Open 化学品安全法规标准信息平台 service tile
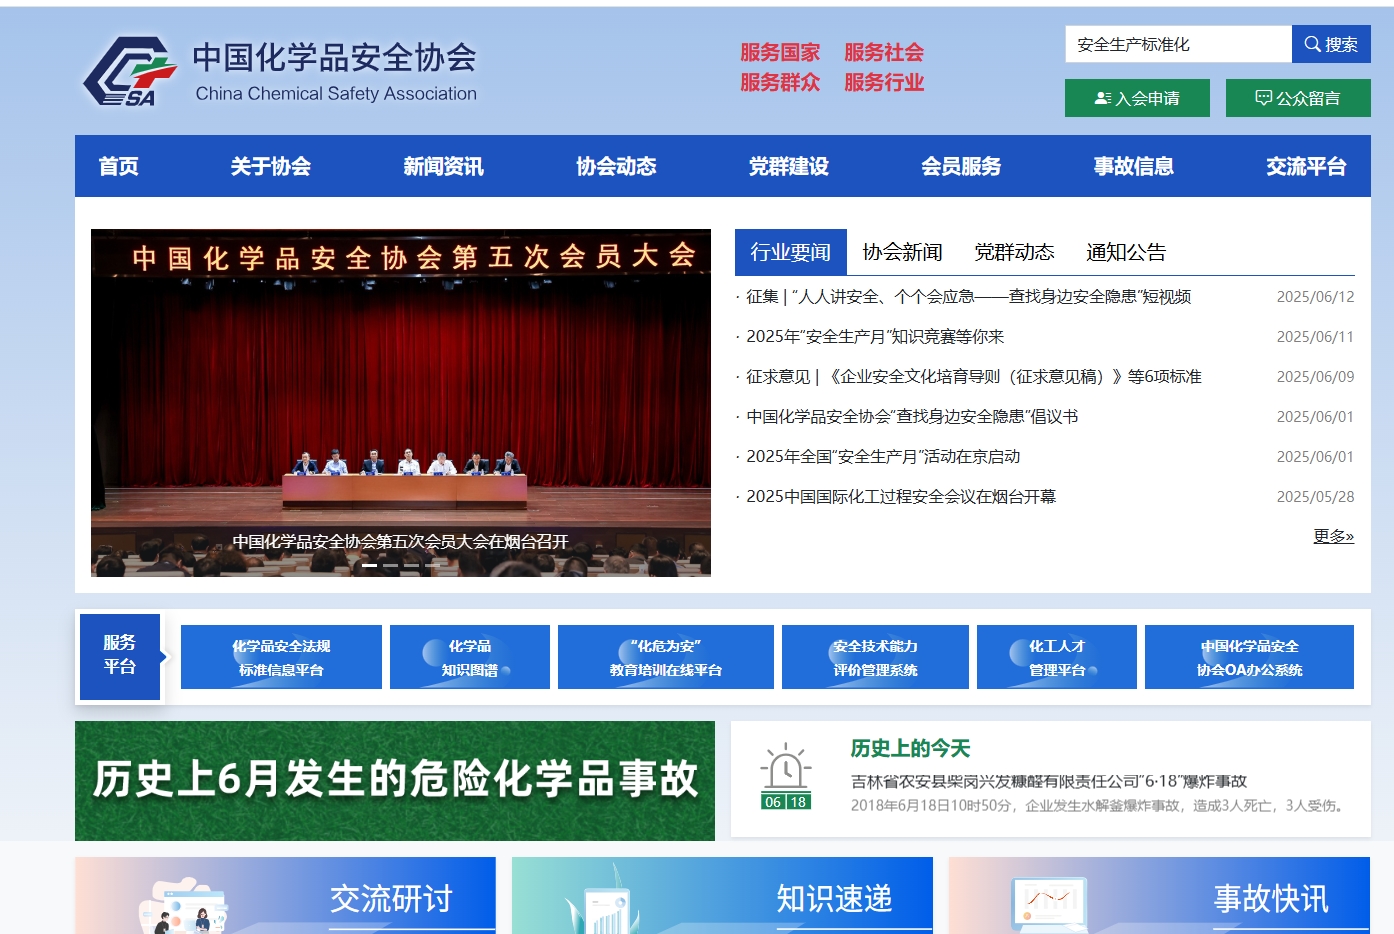 click(x=281, y=657)
